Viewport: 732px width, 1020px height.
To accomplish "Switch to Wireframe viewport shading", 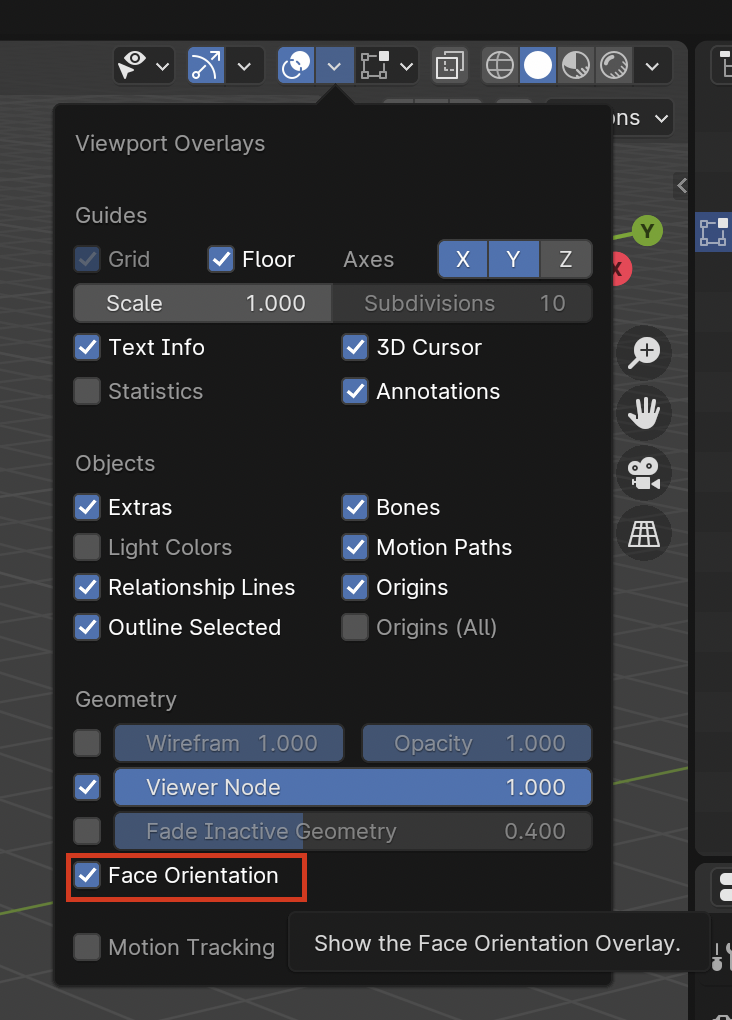I will point(500,67).
